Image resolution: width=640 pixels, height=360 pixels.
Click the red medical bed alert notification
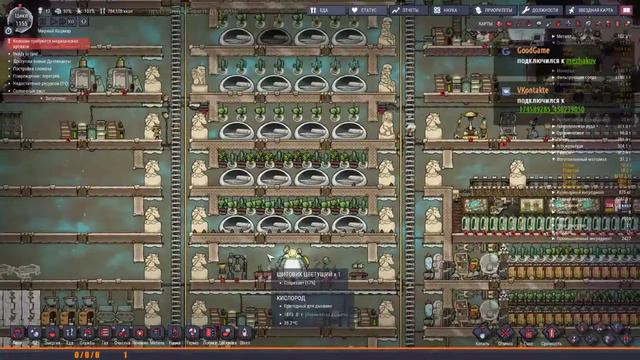click(x=48, y=44)
